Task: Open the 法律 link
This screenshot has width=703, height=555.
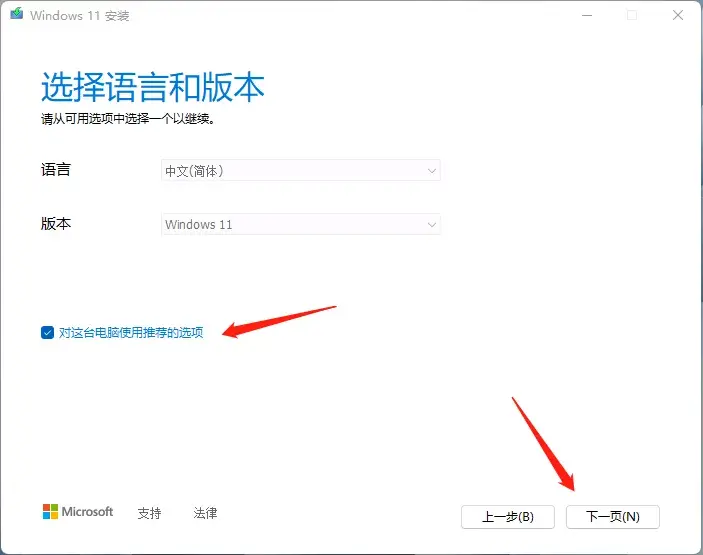Action: pos(205,513)
